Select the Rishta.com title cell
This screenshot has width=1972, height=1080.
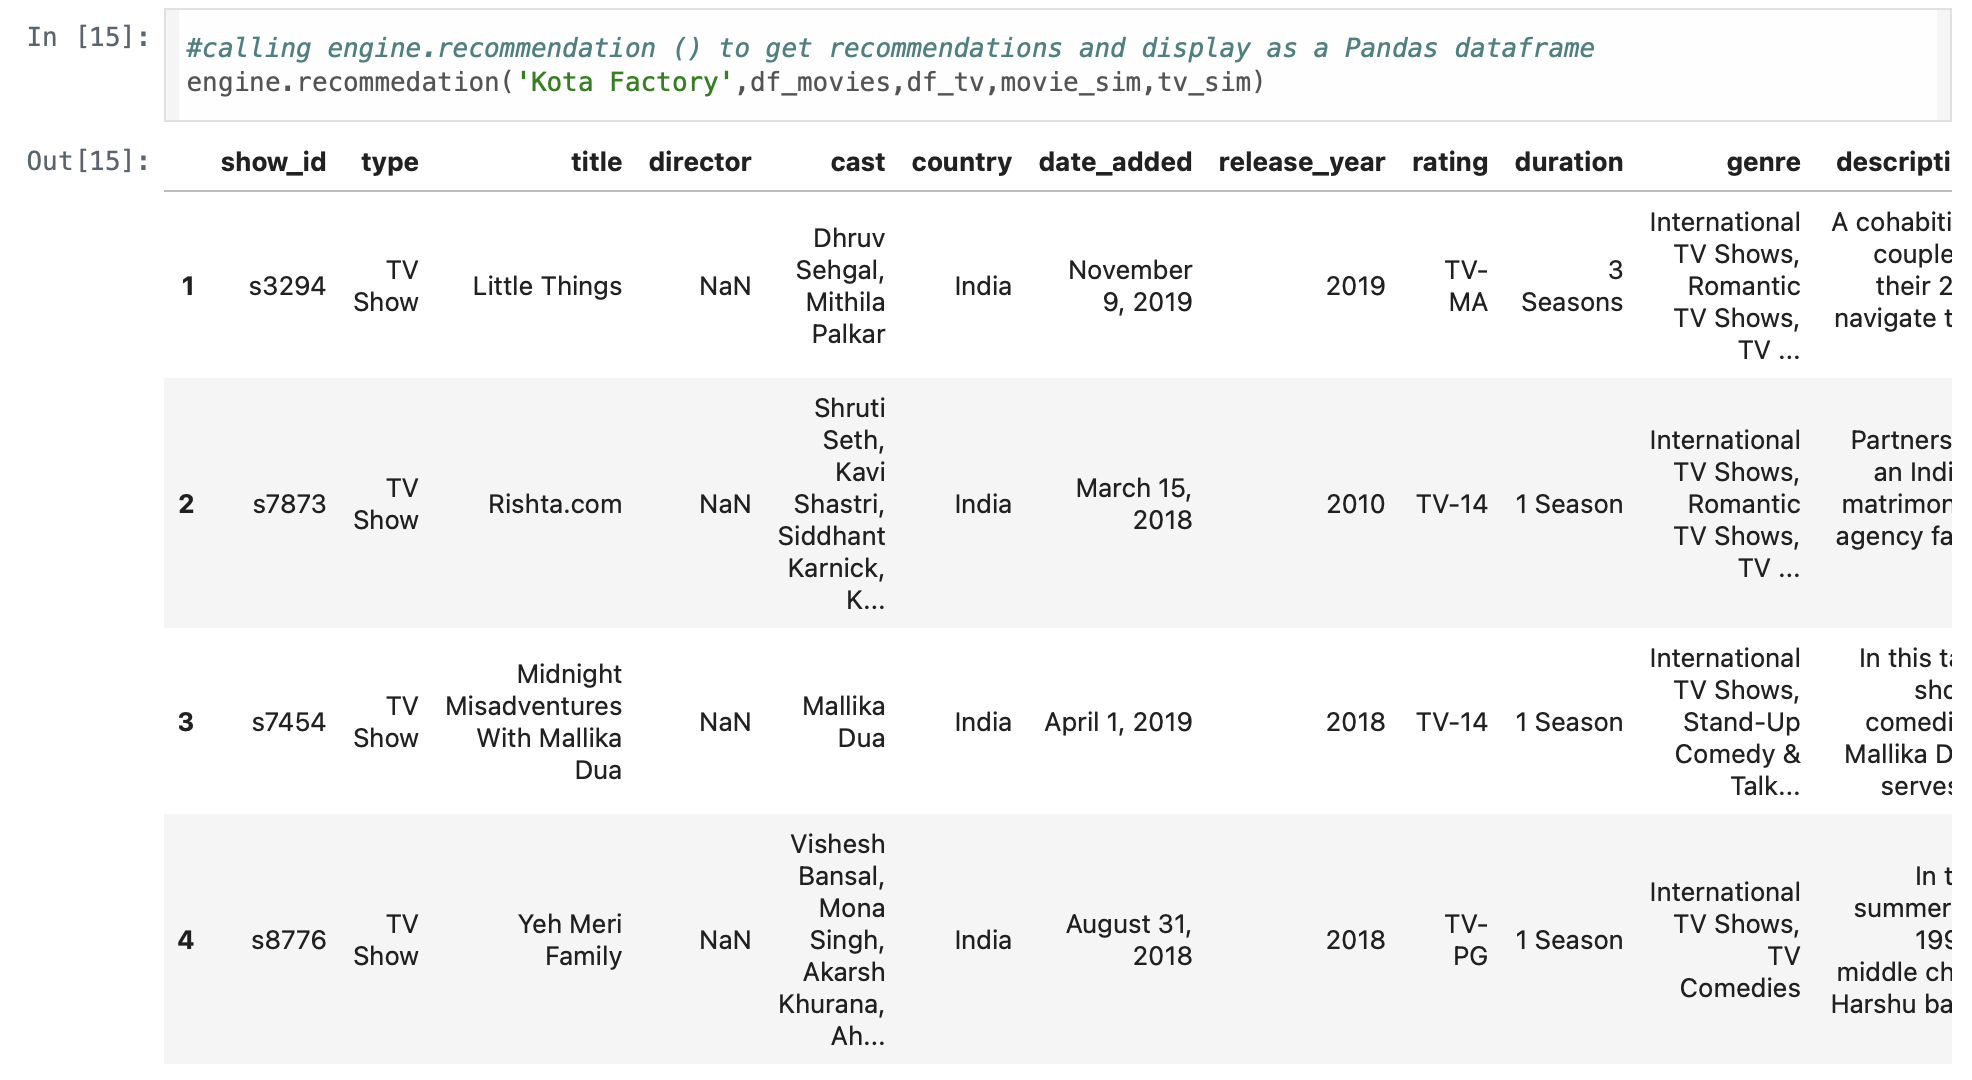click(x=554, y=504)
